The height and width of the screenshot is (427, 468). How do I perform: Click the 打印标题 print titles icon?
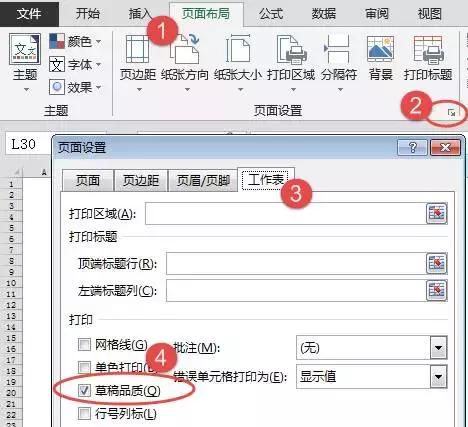[x=428, y=49]
